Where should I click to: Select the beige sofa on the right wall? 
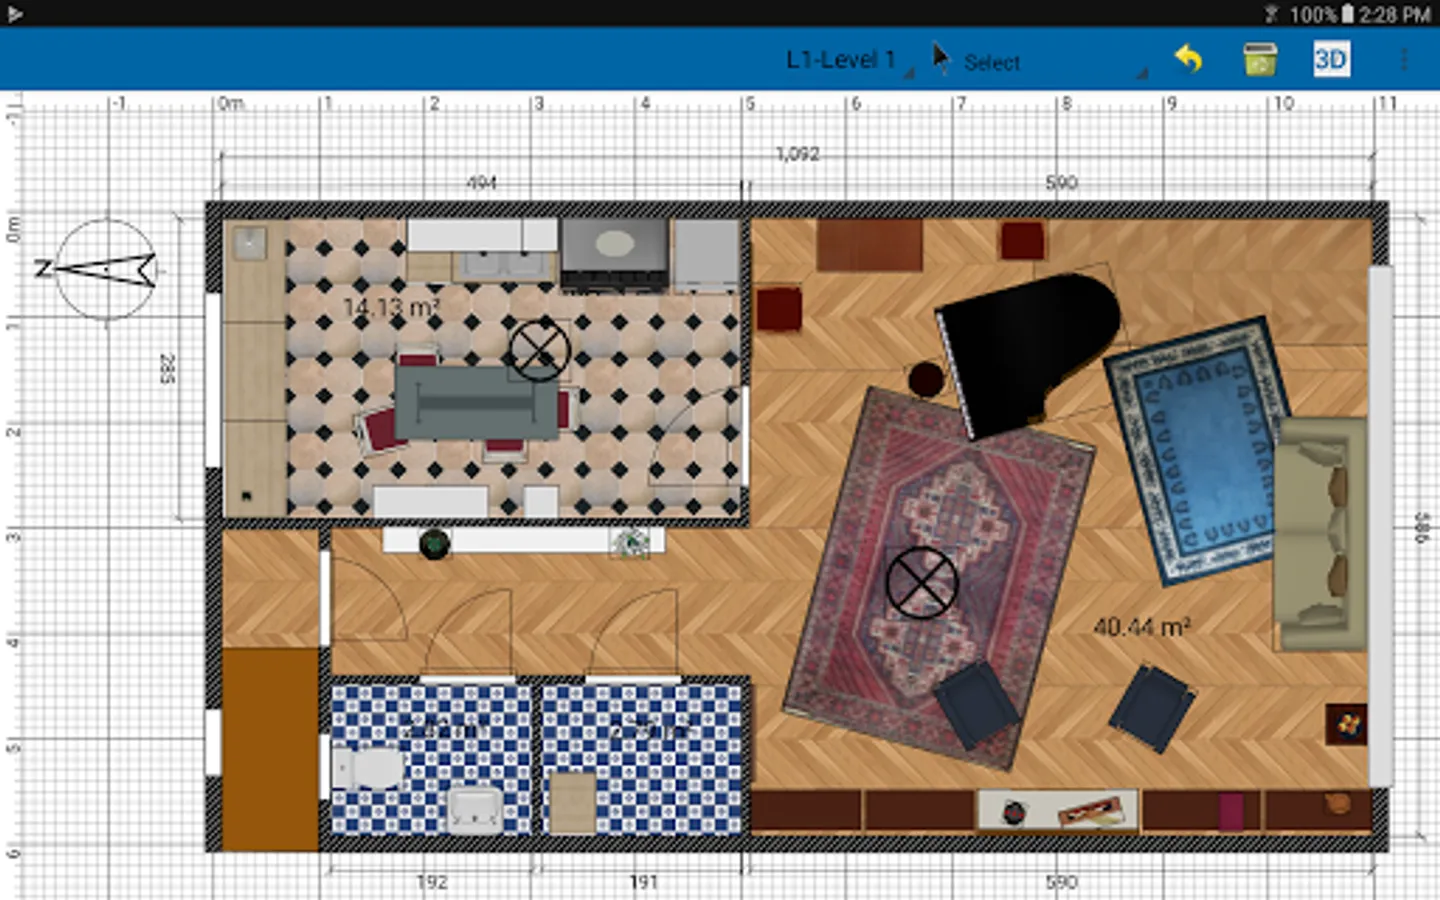[x=1320, y=535]
